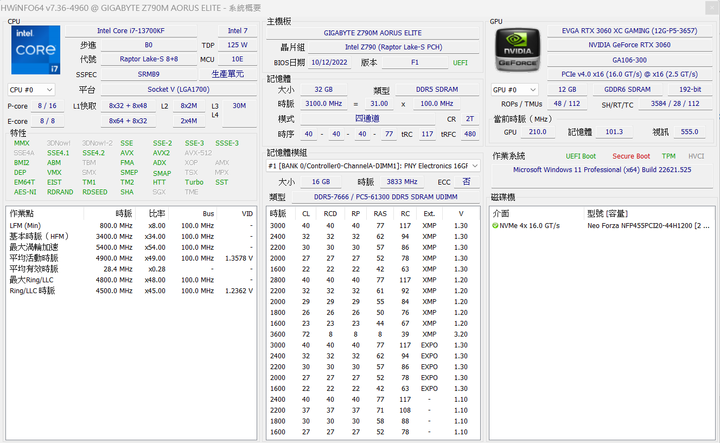Click the EVGA RTX 3060 XC GAMING field
Screen dimensions: 720x443
[x=630, y=31]
